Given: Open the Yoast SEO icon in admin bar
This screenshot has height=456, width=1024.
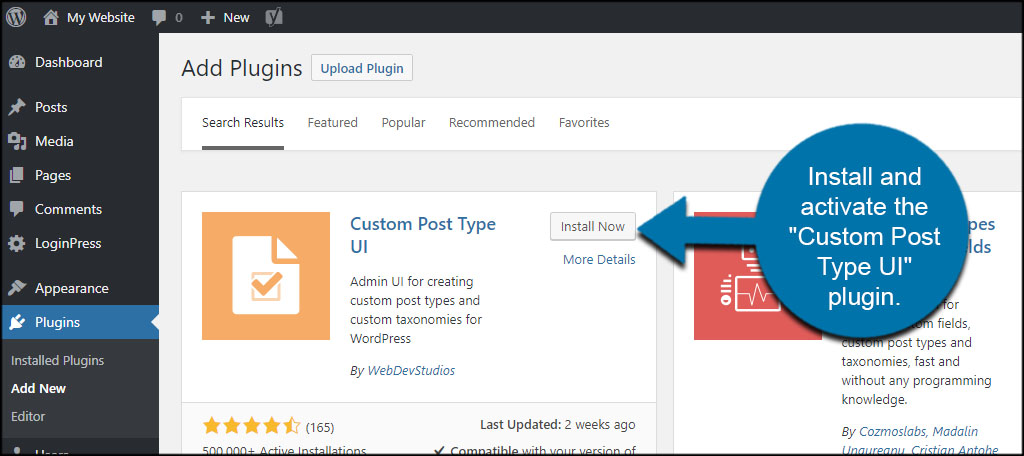Looking at the screenshot, I should 274,18.
